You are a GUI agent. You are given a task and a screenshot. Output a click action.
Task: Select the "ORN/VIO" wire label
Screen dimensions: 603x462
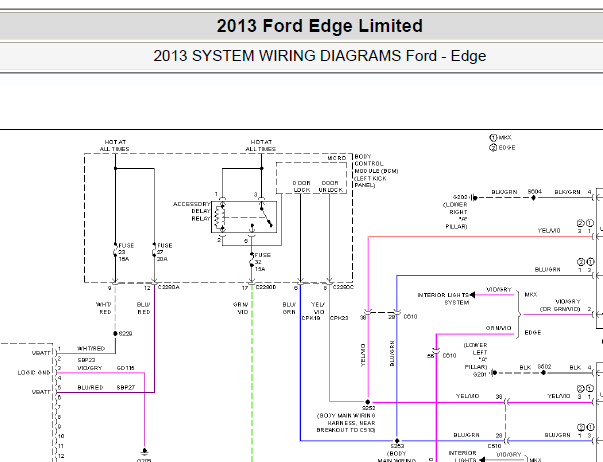pos(498,328)
